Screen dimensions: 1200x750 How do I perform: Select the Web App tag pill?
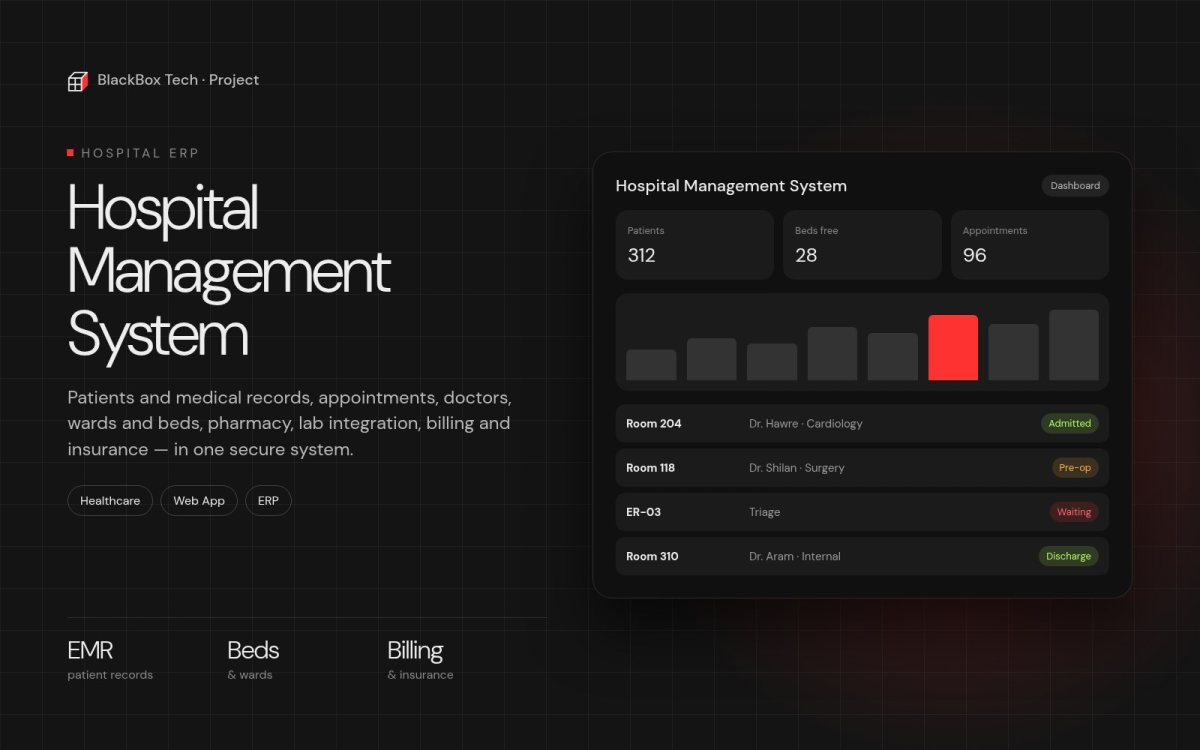click(199, 501)
